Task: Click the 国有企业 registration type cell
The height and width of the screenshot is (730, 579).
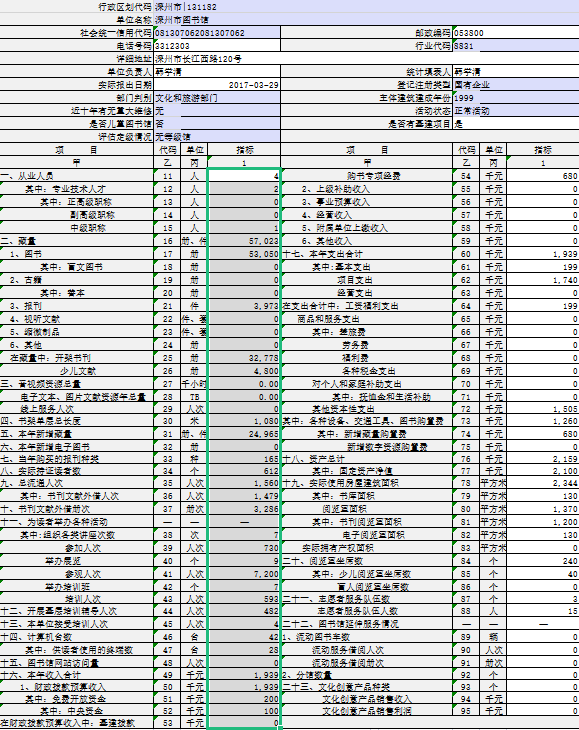Action: [x=516, y=85]
